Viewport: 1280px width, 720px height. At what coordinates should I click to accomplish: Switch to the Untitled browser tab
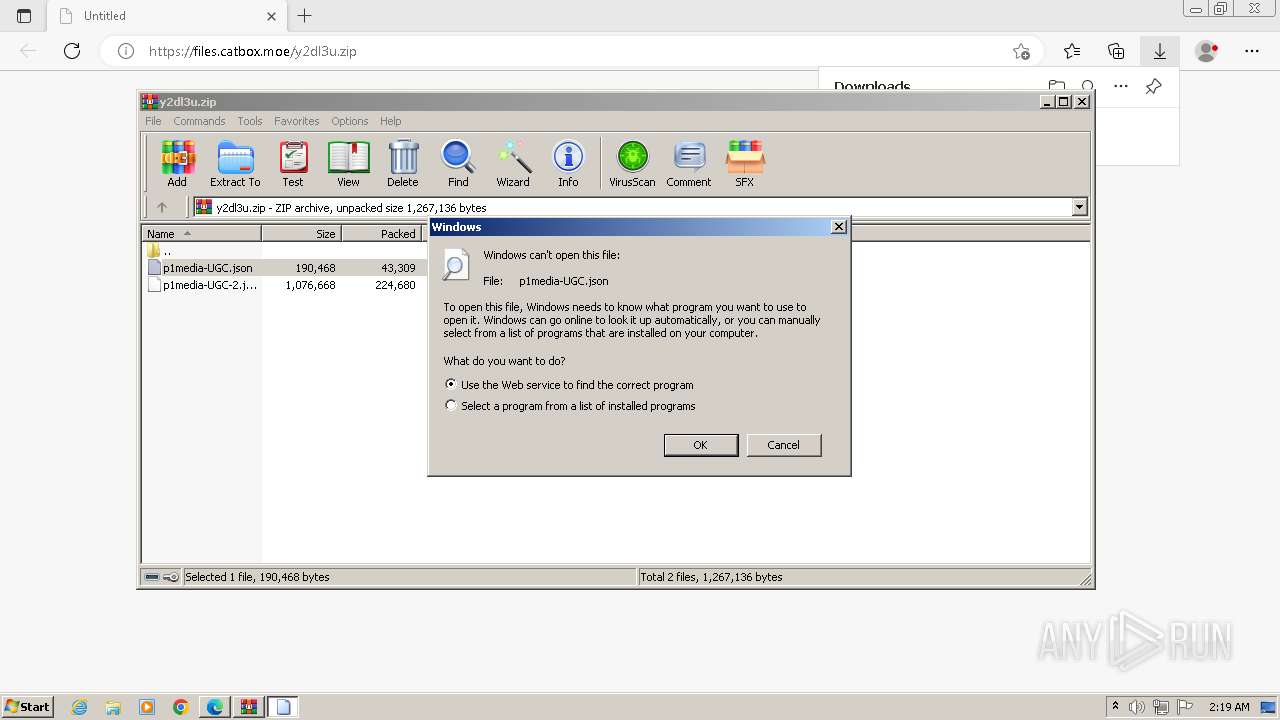(168, 16)
